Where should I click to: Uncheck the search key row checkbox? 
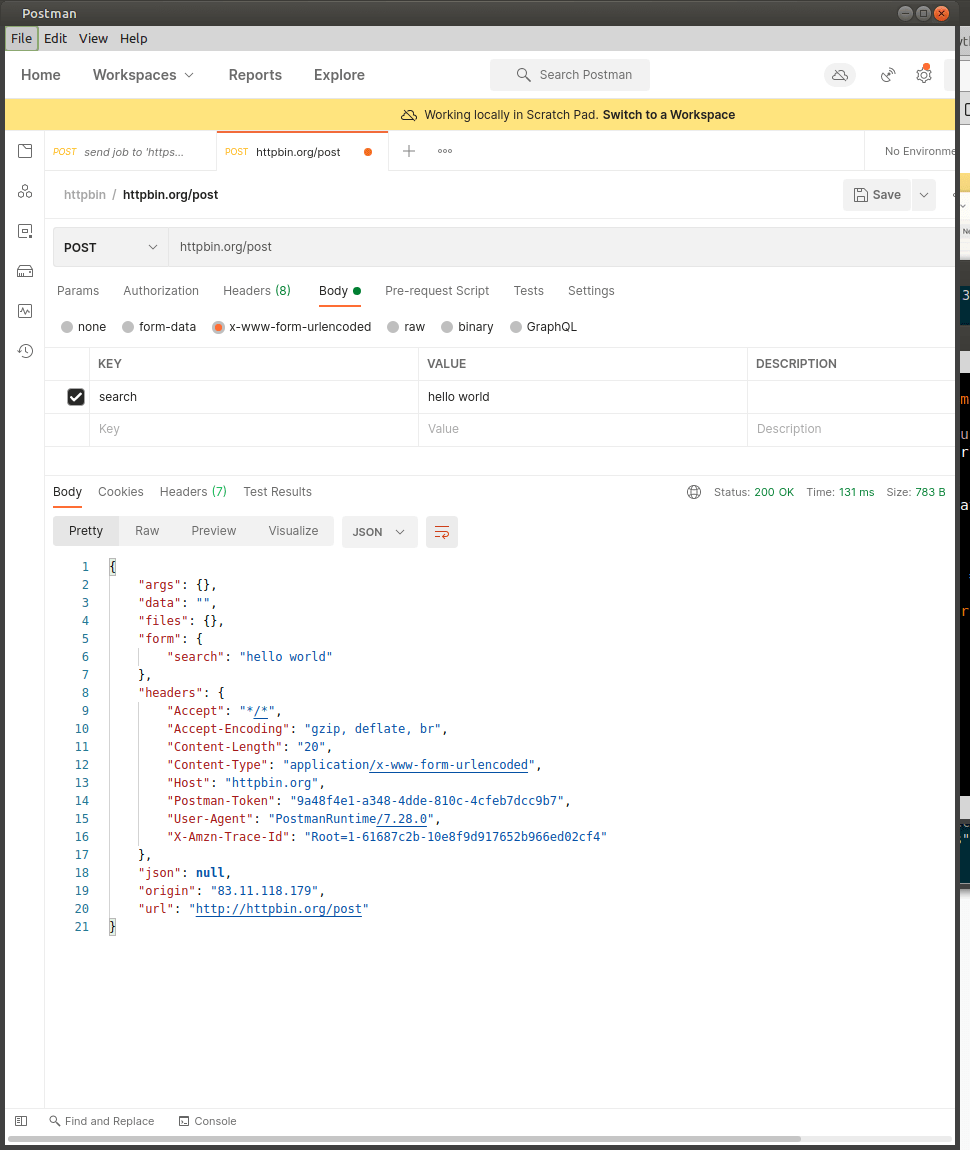click(76, 397)
